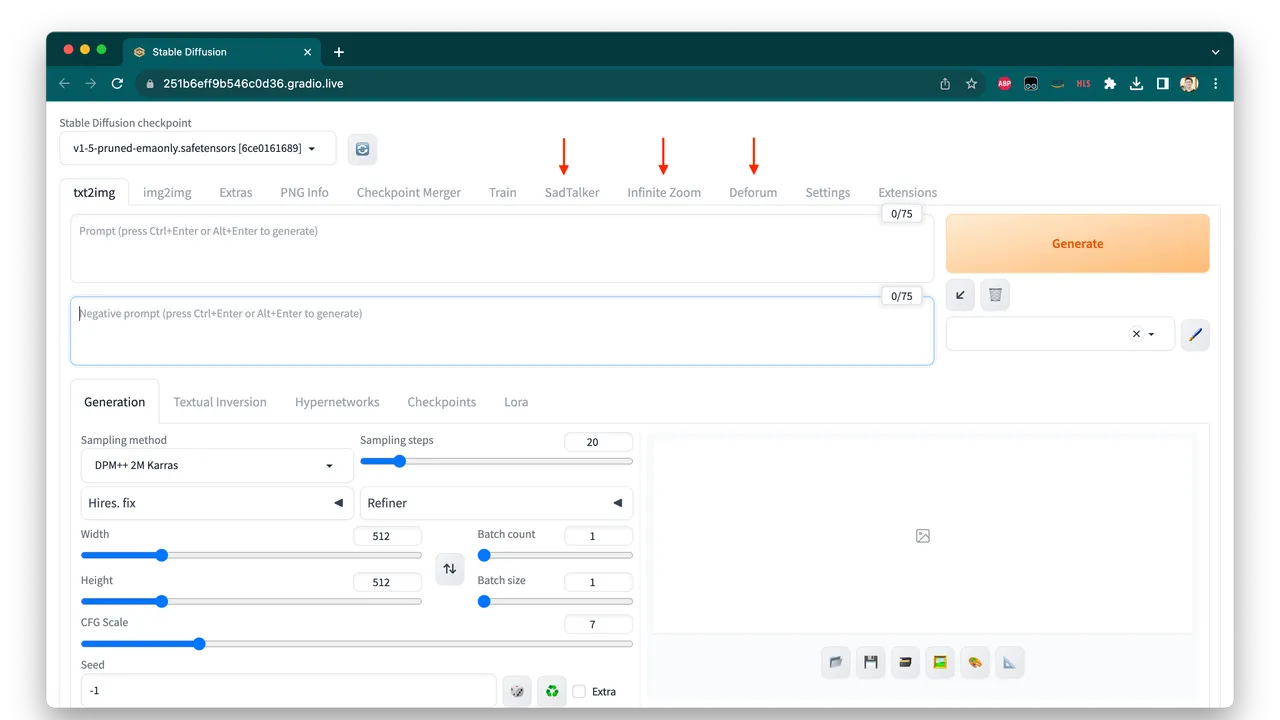
Task: Show Chrome downloads
Action: (x=1136, y=84)
